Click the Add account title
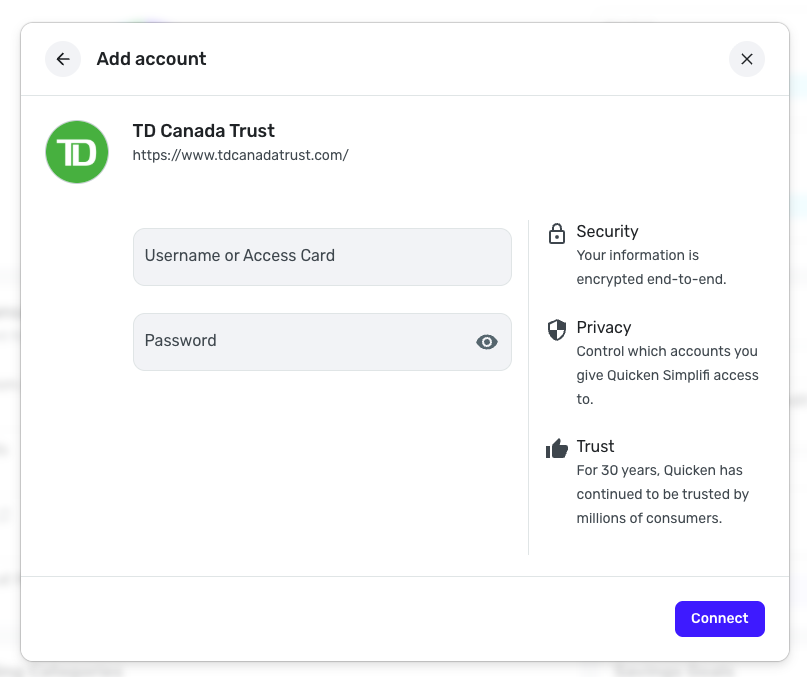Viewport: 807px width, 677px height. tap(151, 59)
